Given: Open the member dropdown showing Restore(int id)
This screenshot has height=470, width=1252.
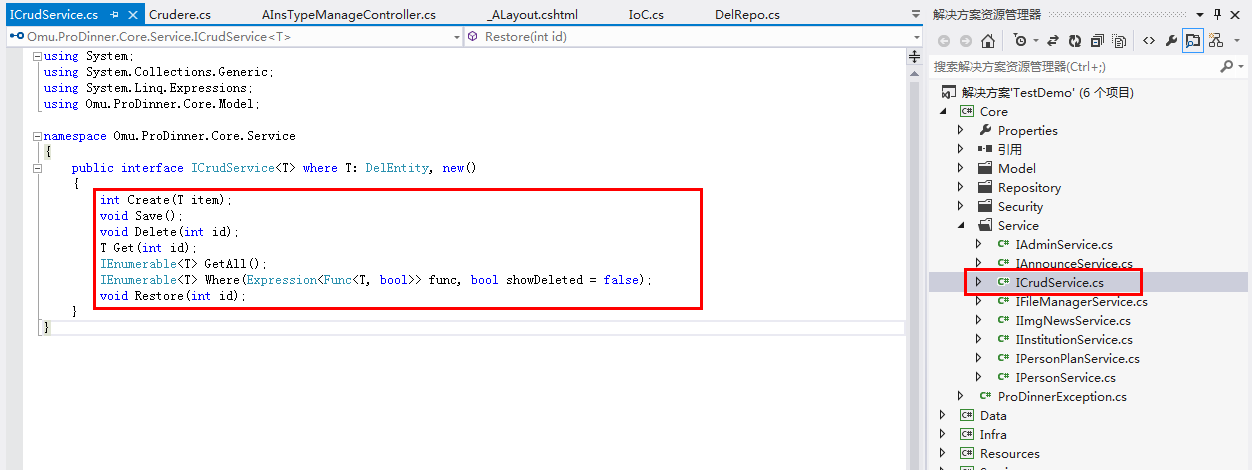Looking at the screenshot, I should [693, 36].
